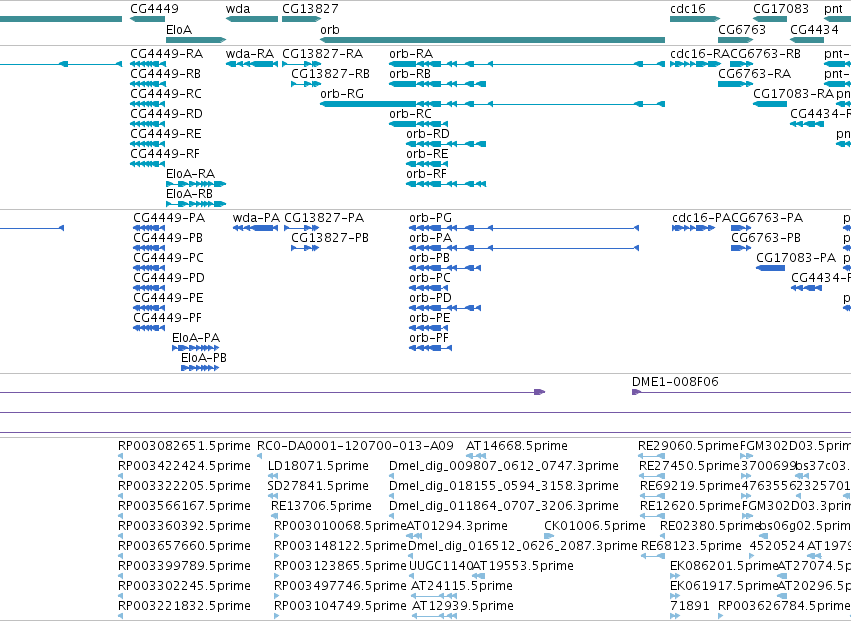Click transcript EloA-RB
Image resolution: width=851 pixels, height=621 pixels.
(x=196, y=204)
